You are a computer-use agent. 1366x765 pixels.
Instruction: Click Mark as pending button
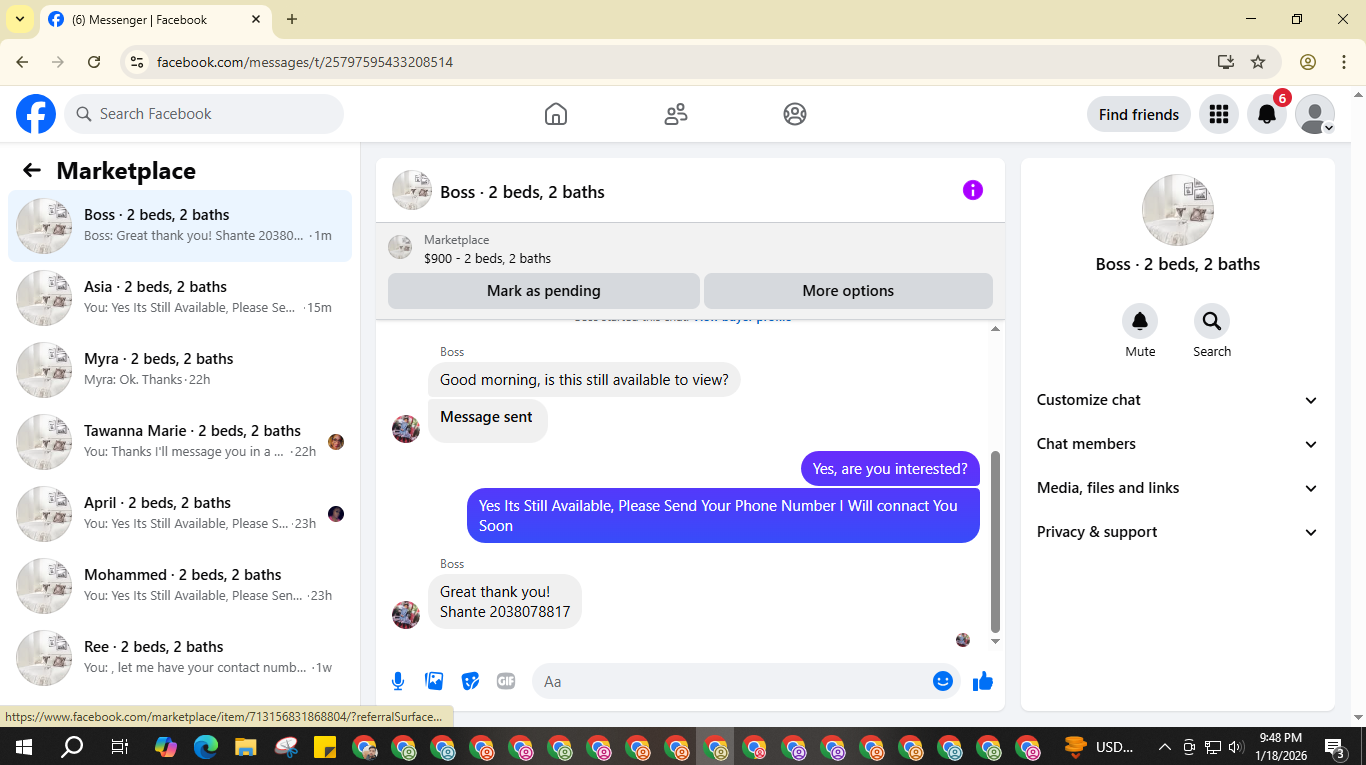coord(544,291)
